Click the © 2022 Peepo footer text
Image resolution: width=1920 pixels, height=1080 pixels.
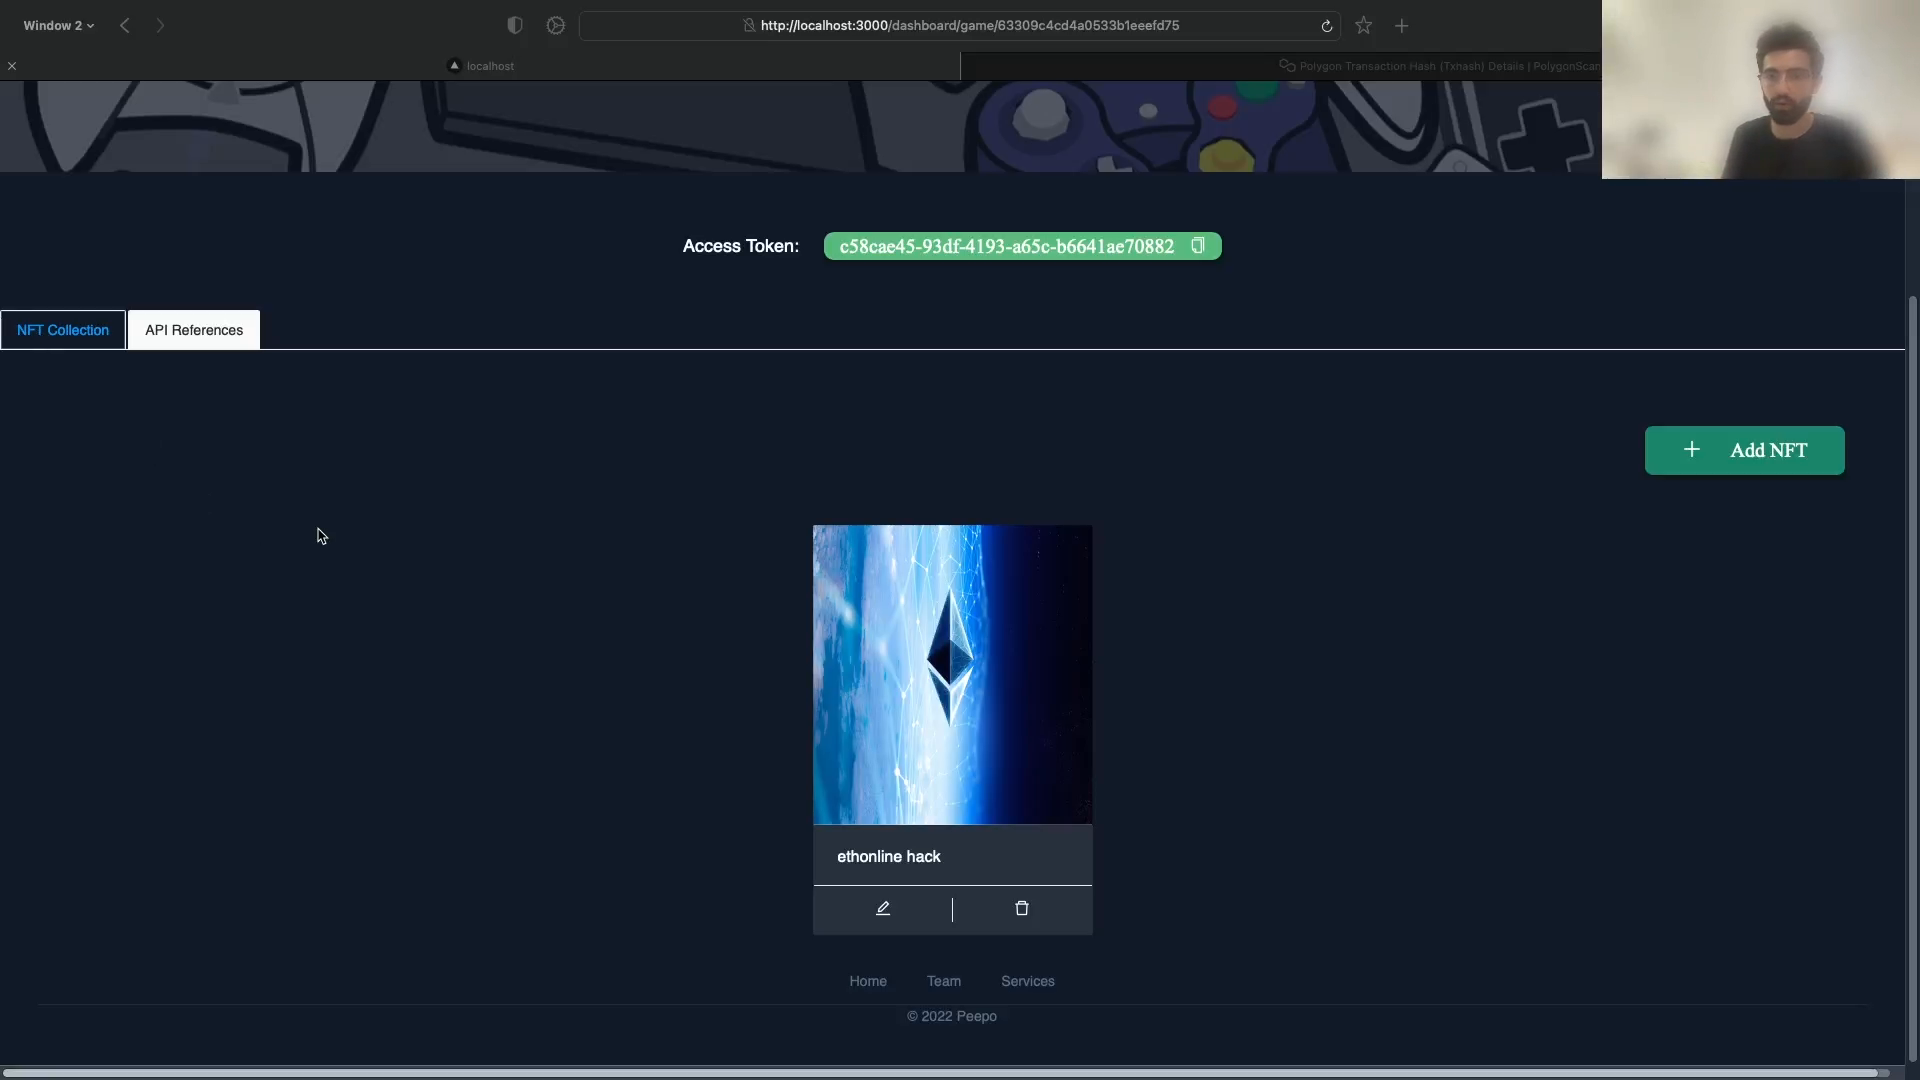[x=952, y=1016]
